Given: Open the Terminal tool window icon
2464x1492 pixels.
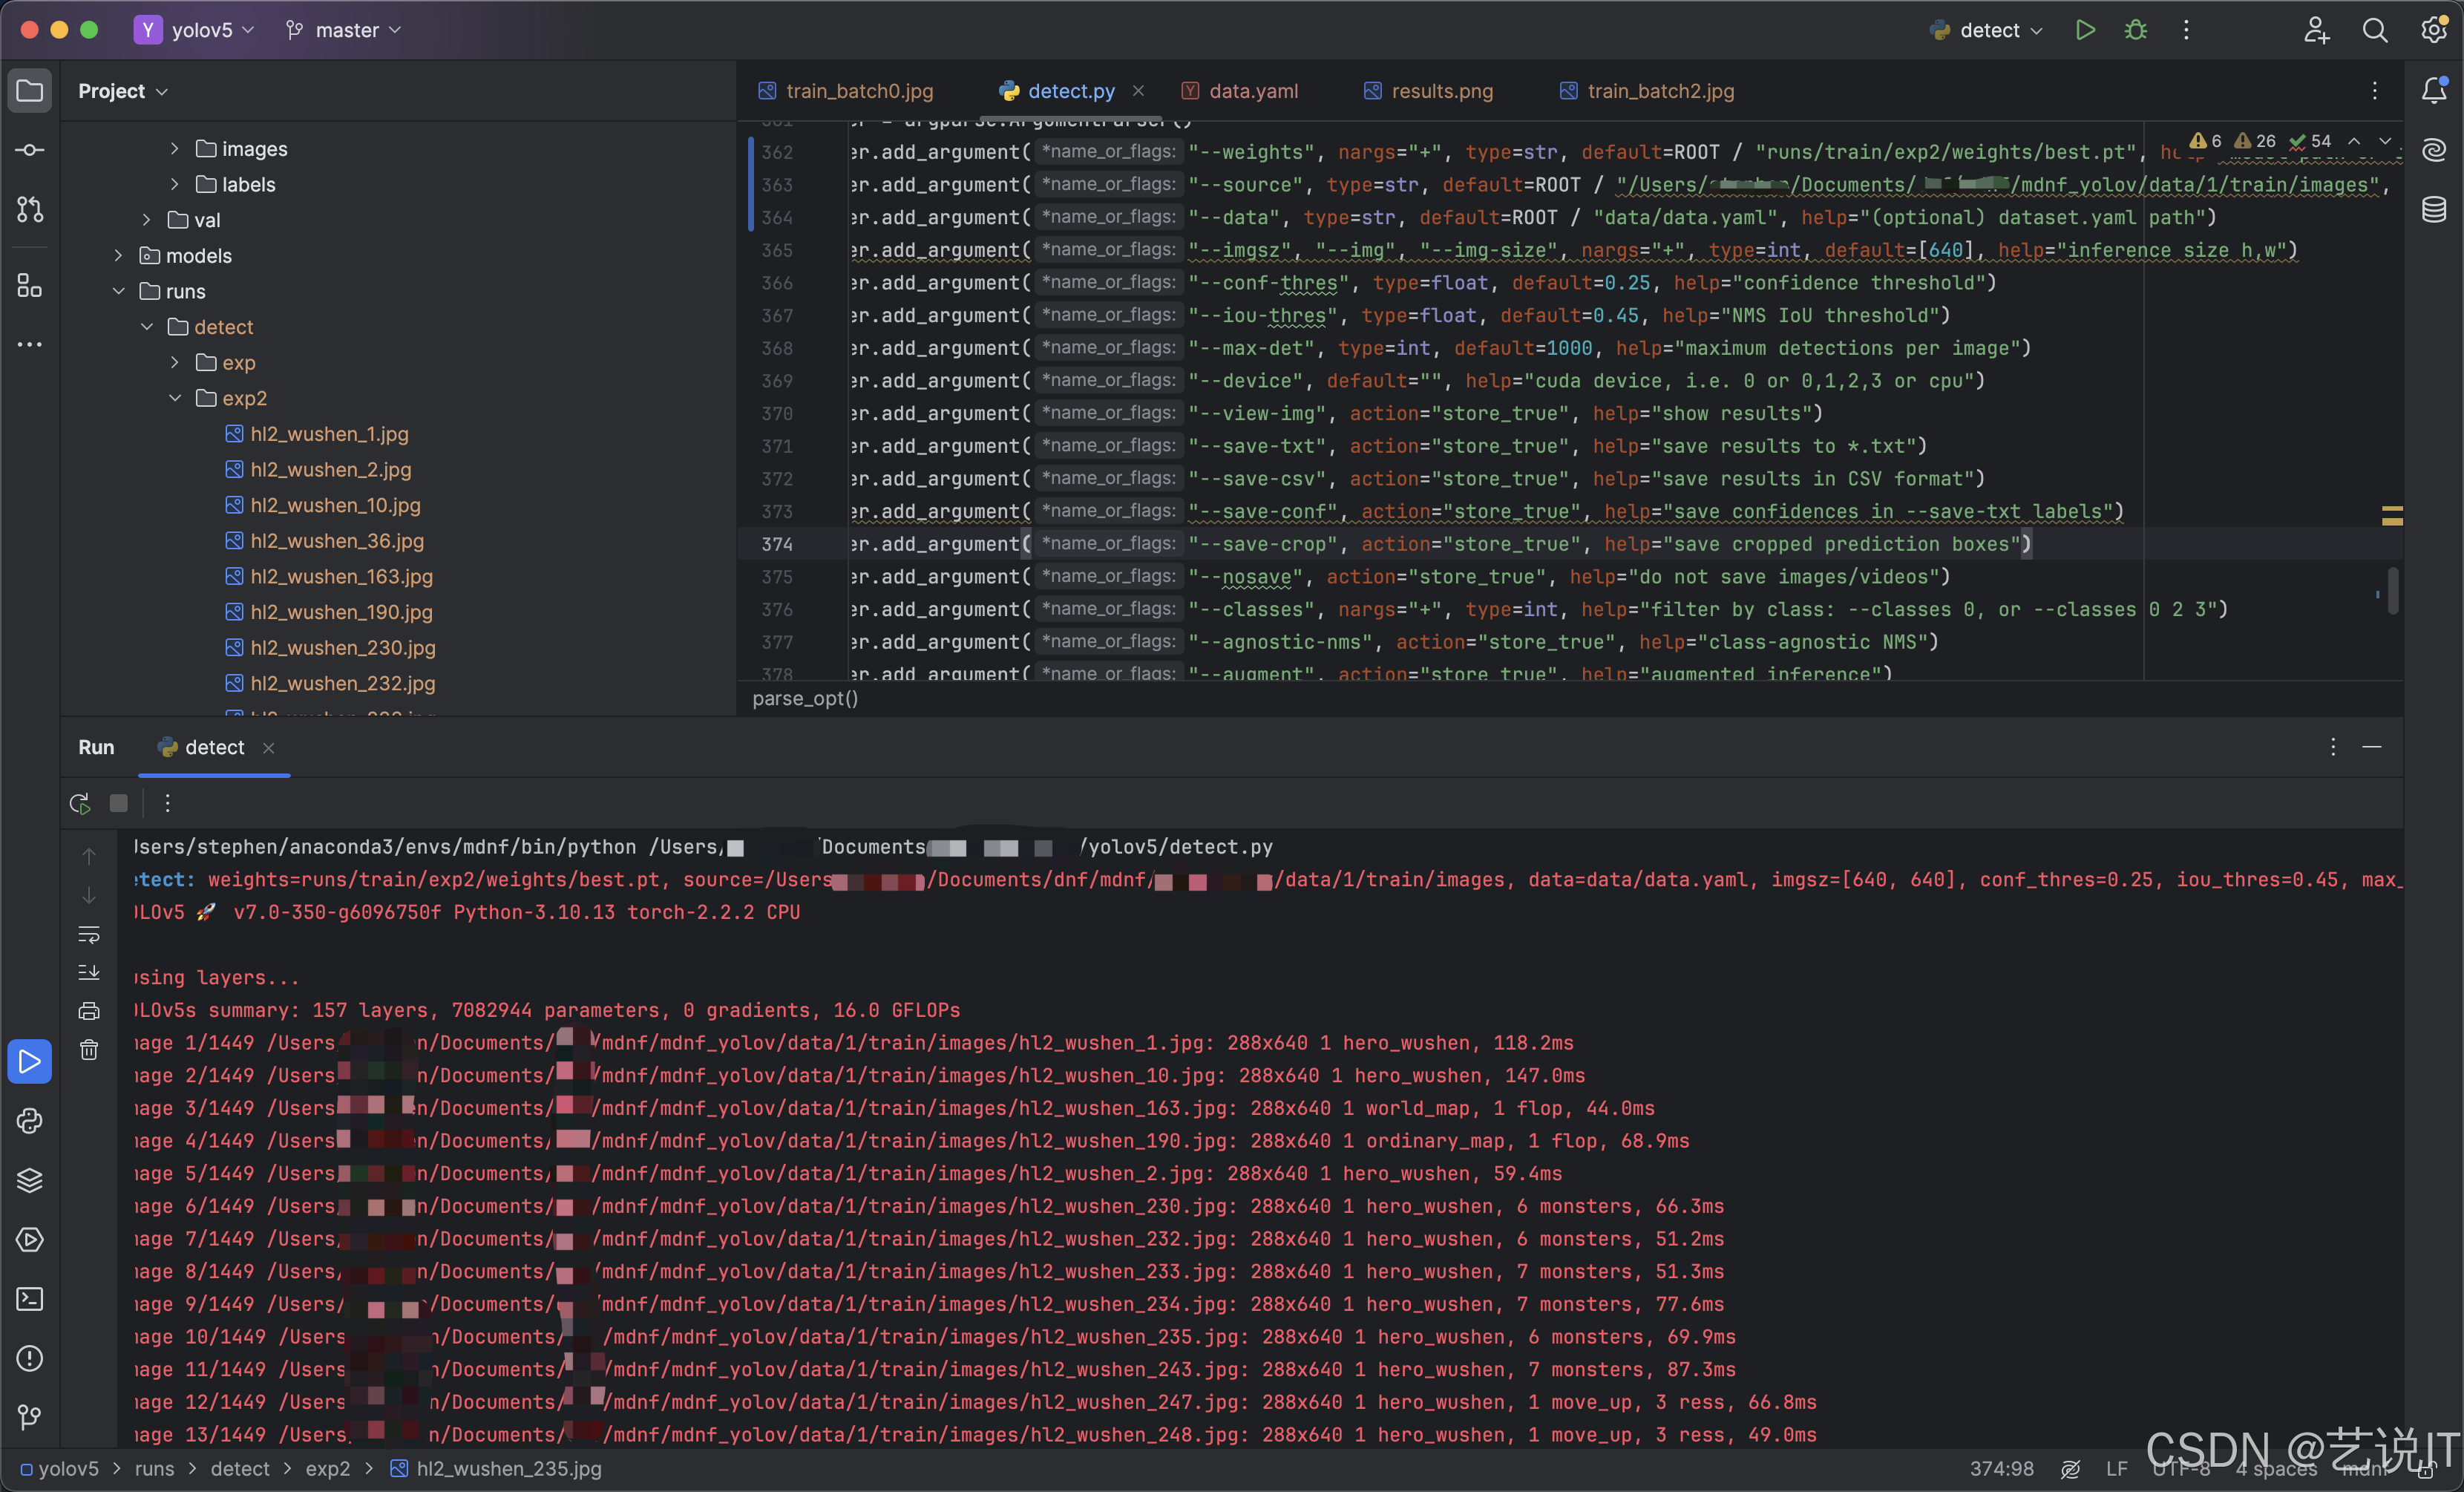Looking at the screenshot, I should coord(29,1298).
